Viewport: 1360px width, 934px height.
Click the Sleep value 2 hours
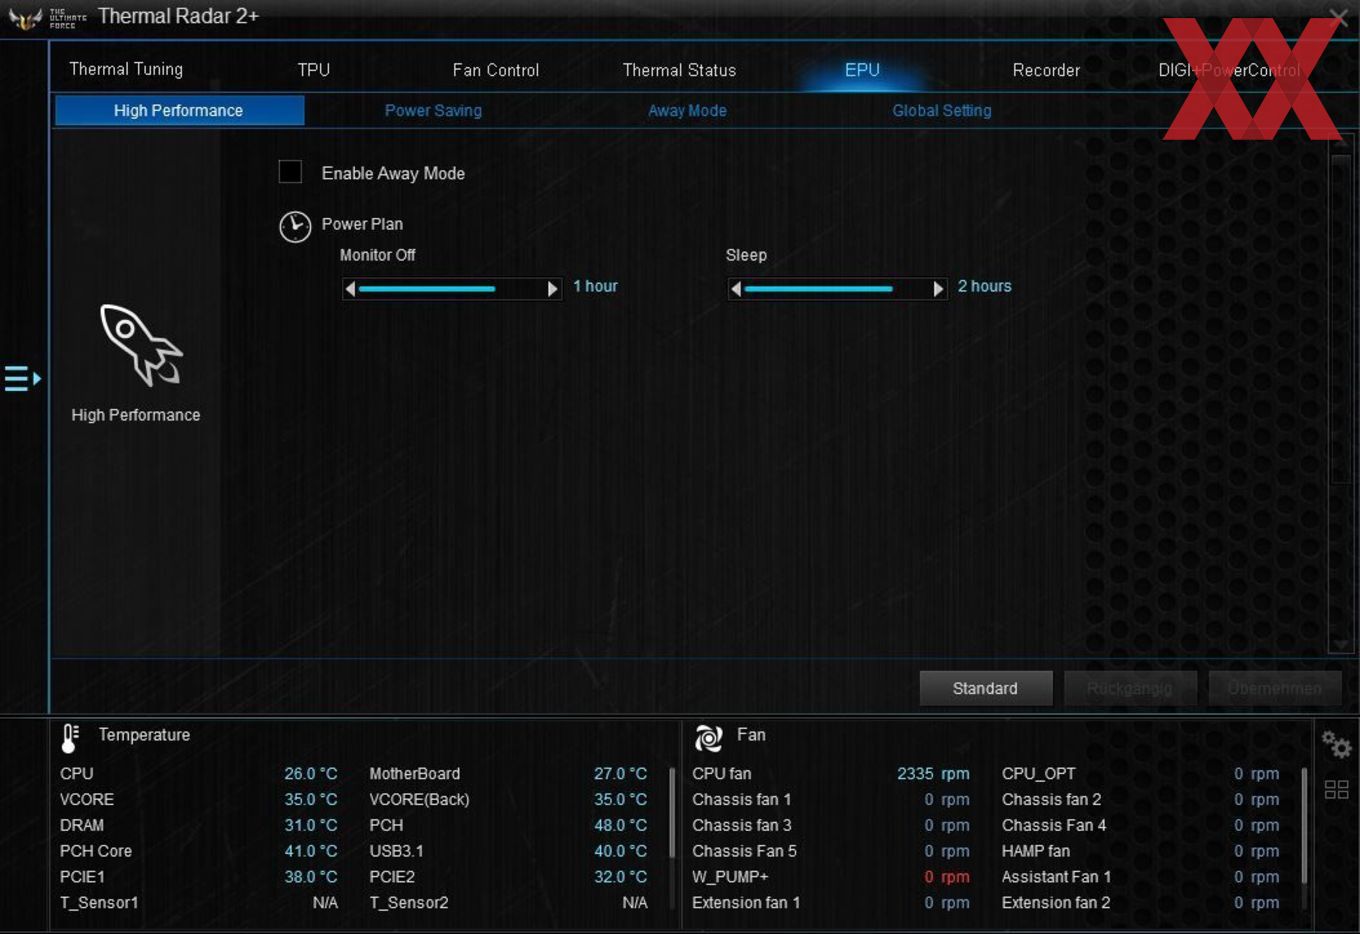point(984,286)
